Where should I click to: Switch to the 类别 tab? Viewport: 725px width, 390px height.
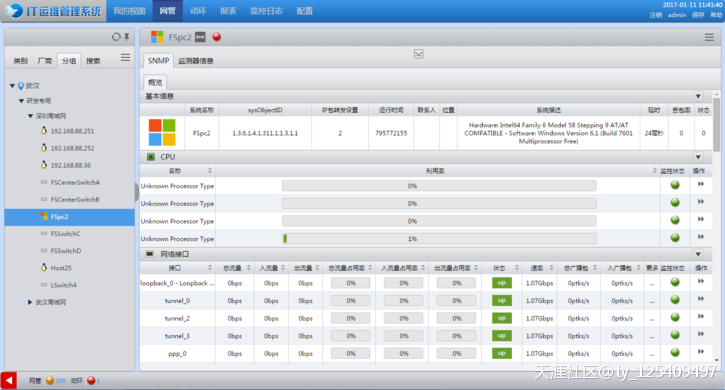pyautogui.click(x=20, y=61)
